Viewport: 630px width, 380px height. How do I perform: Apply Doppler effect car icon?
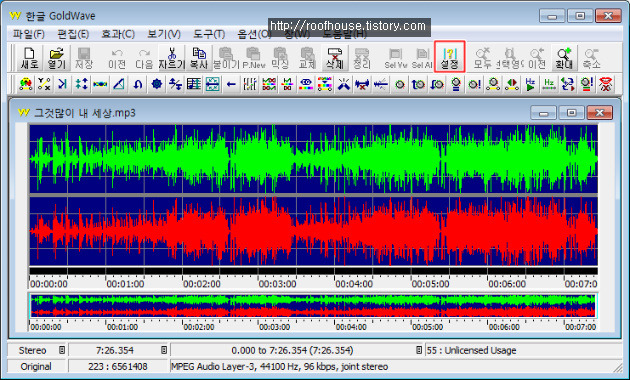pos(26,84)
